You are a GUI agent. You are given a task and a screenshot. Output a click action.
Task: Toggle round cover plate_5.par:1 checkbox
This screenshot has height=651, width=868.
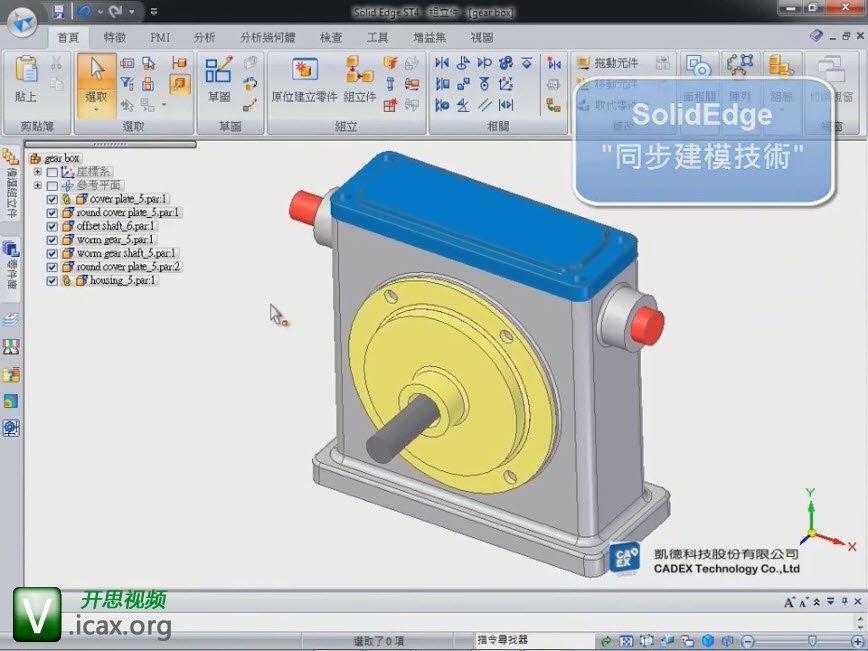pos(52,213)
